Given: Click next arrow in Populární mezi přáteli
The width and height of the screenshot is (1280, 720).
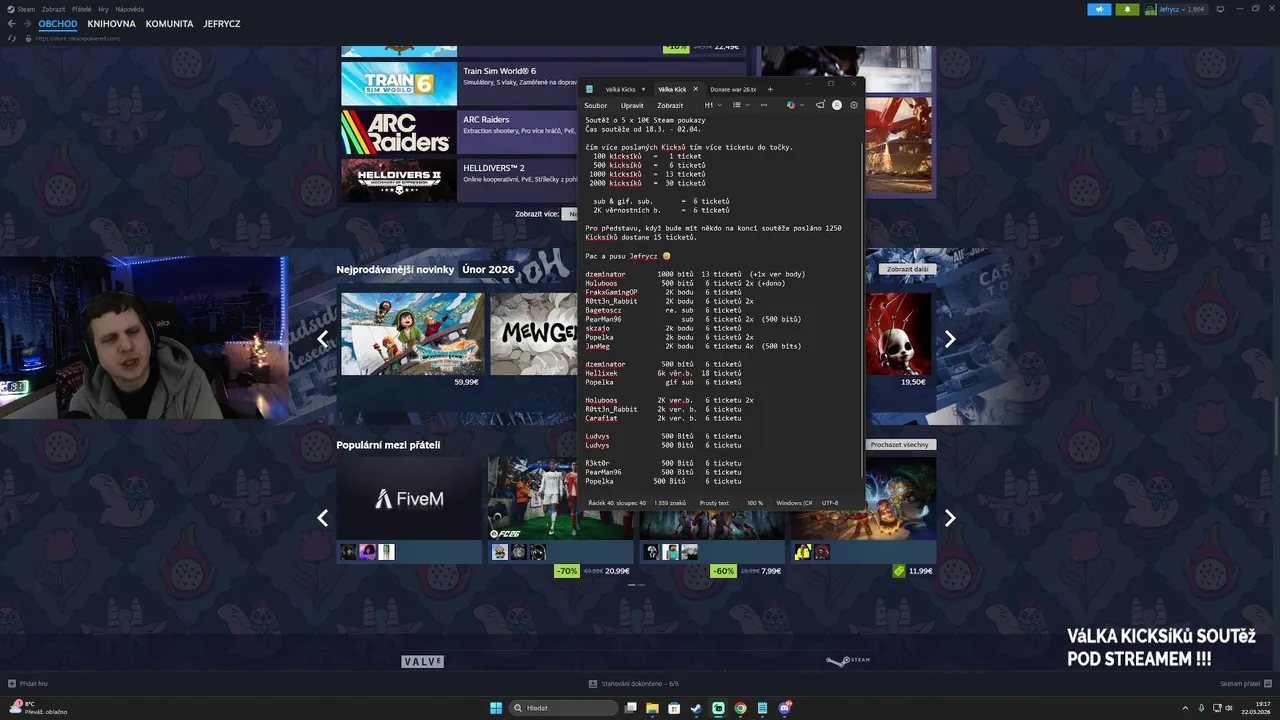Looking at the screenshot, I should [x=950, y=517].
